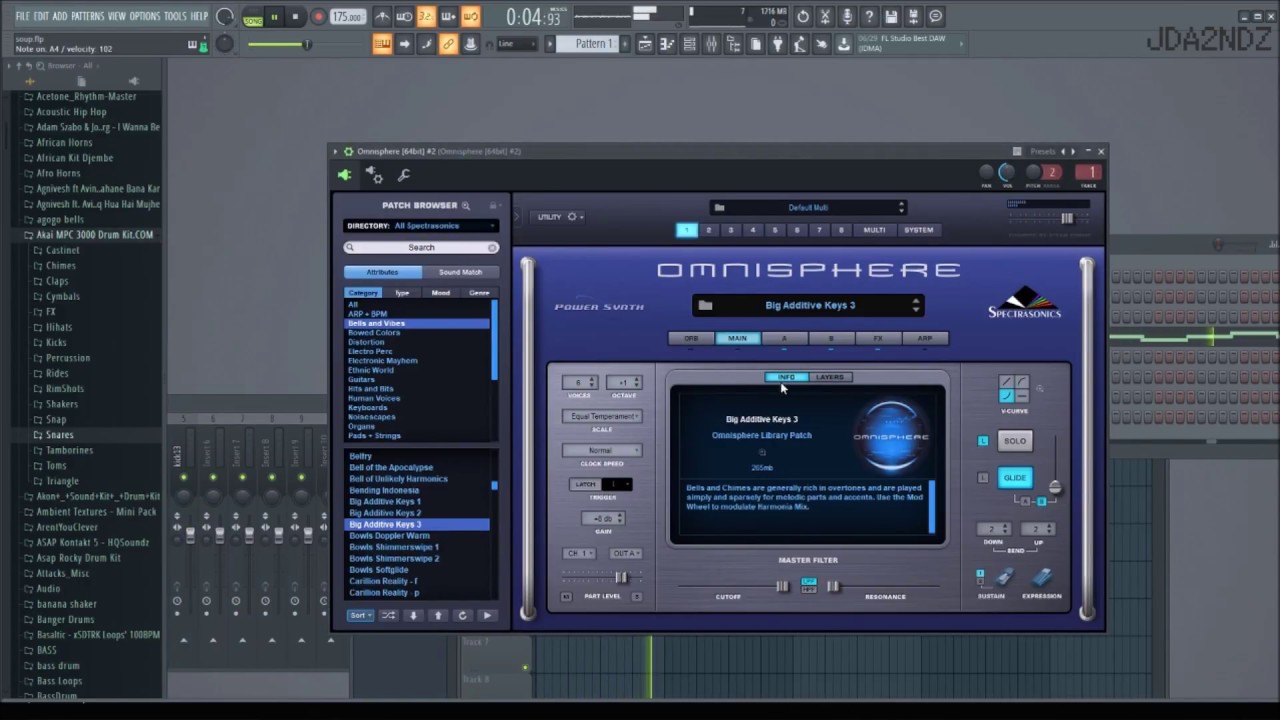The image size is (1280, 720).
Task: Pause playback with the pause button
Action: point(275,16)
